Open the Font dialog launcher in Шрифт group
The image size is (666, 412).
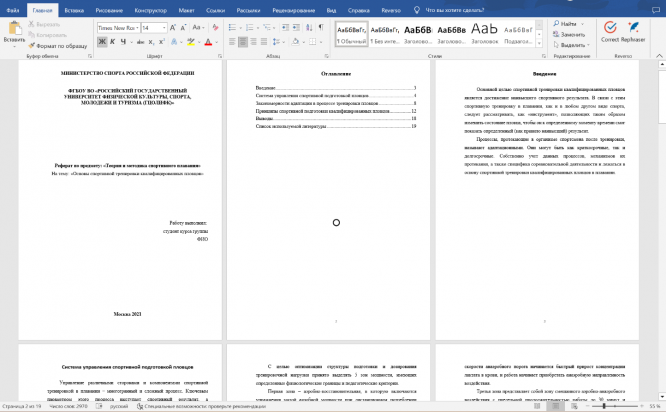[x=220, y=56]
